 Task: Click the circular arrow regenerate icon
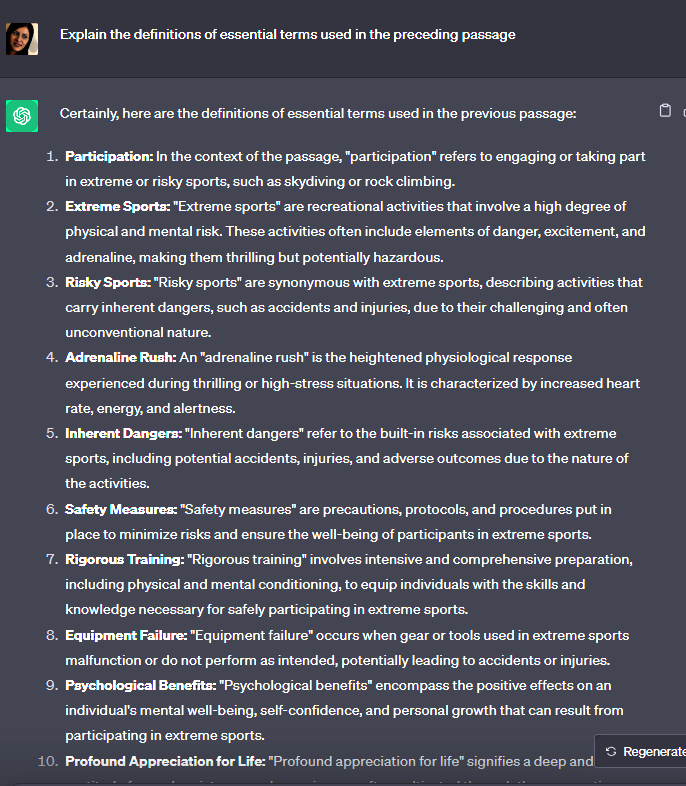(x=611, y=751)
